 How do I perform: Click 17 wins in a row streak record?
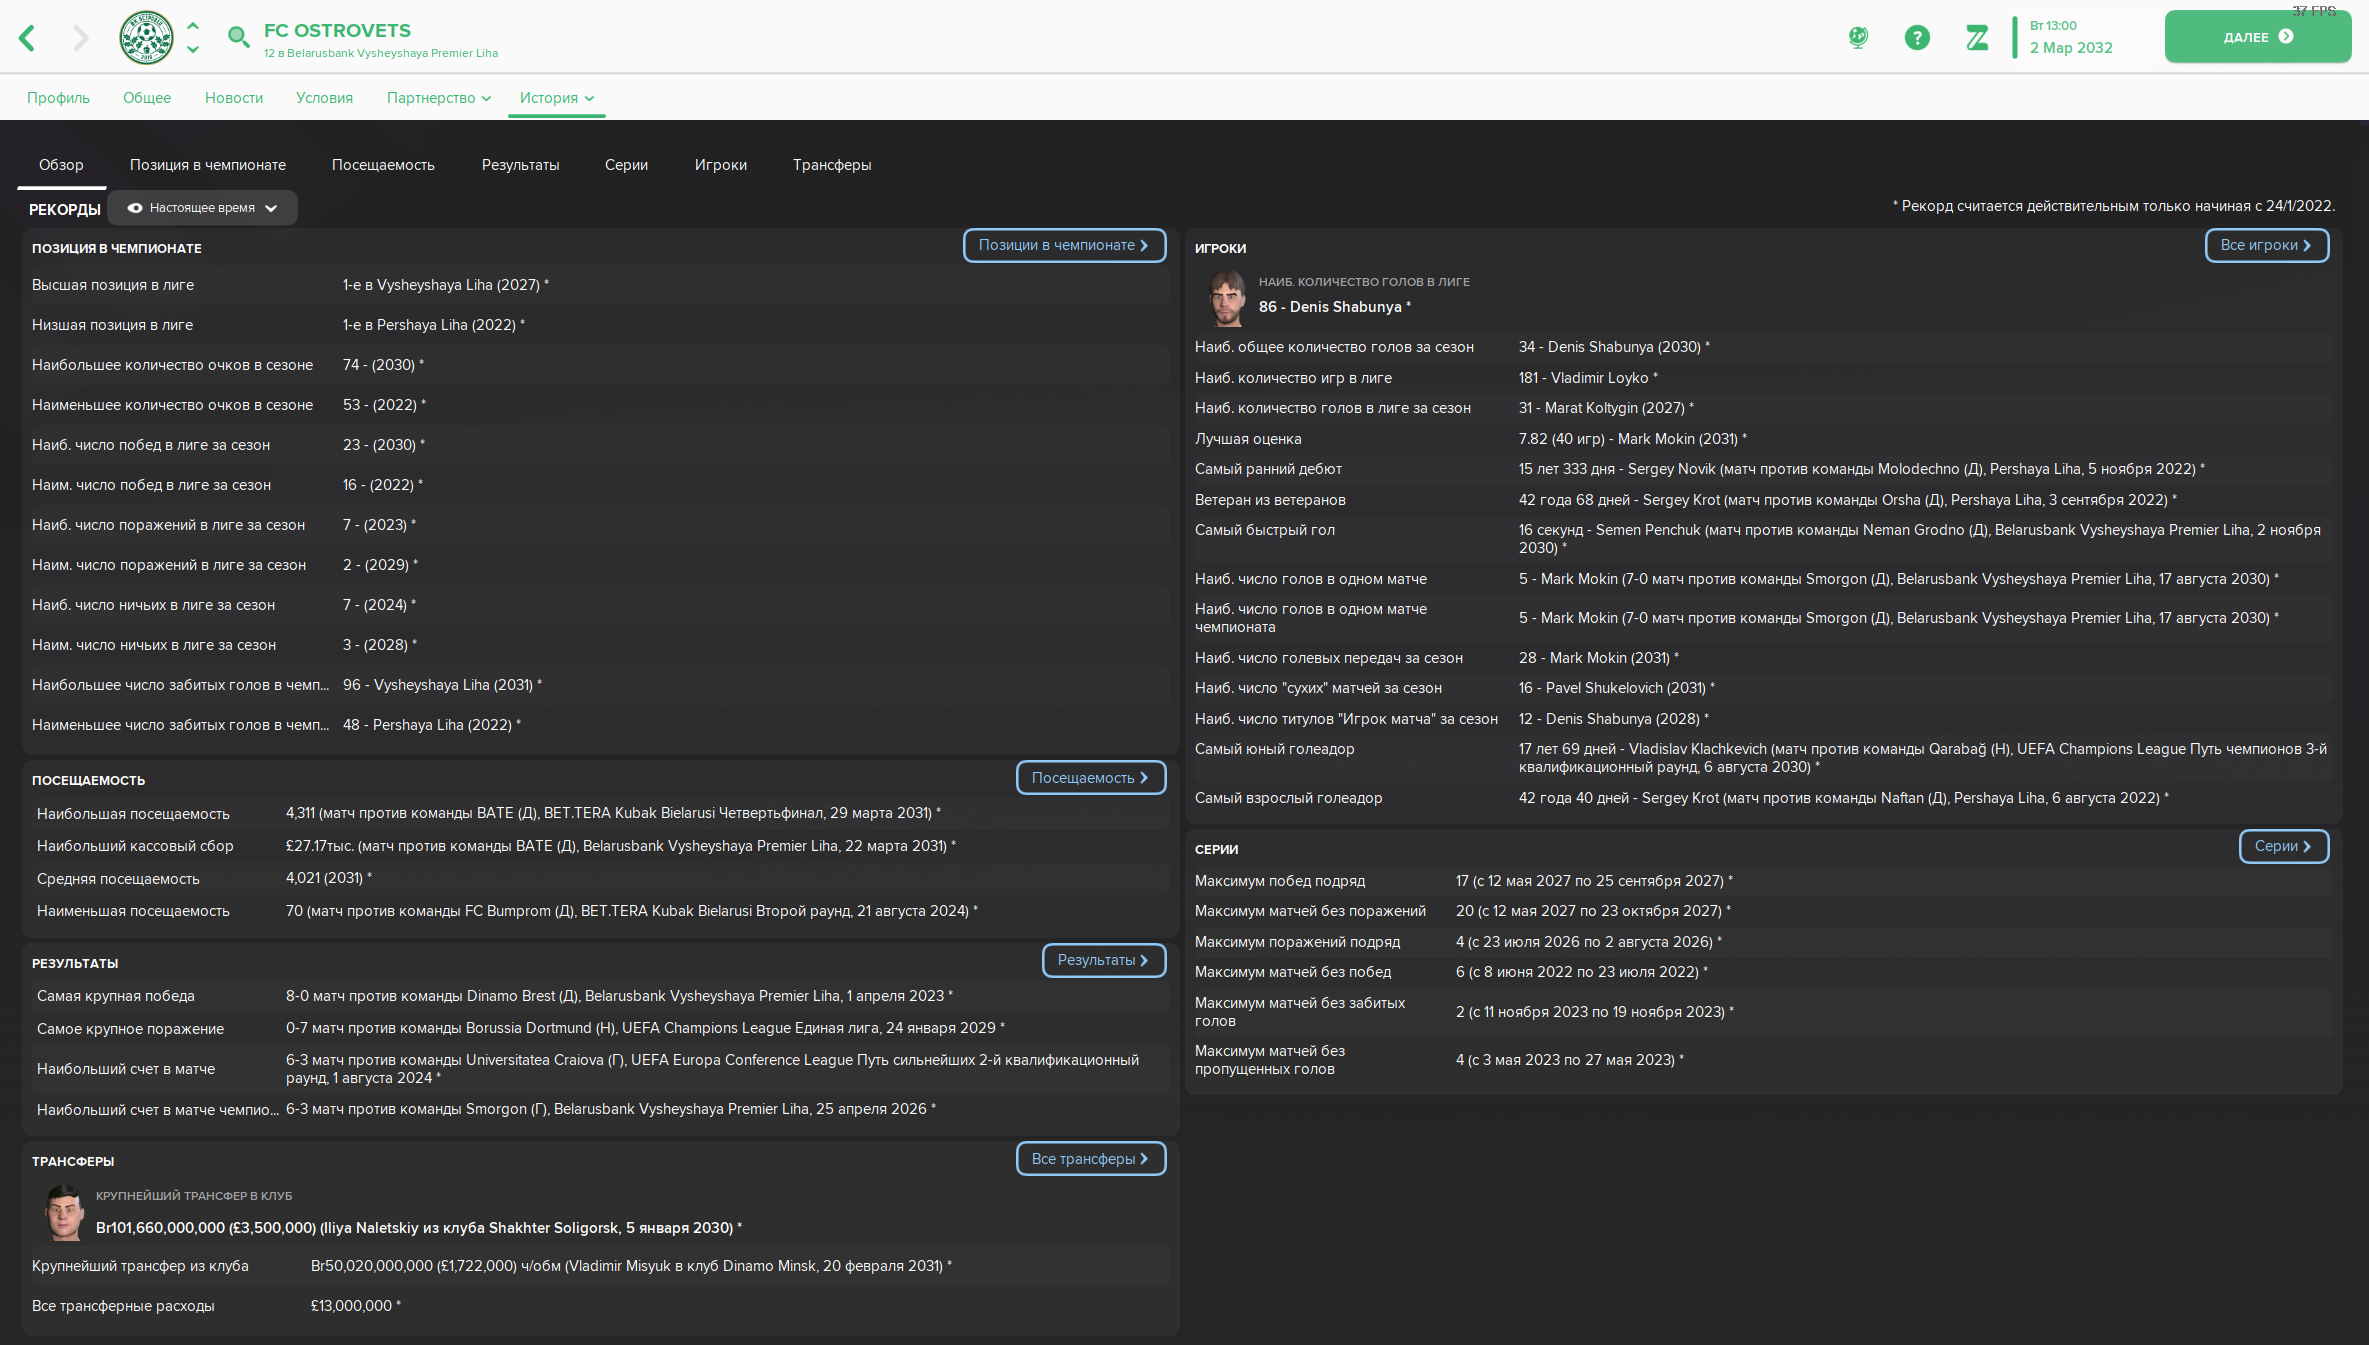pyautogui.click(x=1594, y=881)
